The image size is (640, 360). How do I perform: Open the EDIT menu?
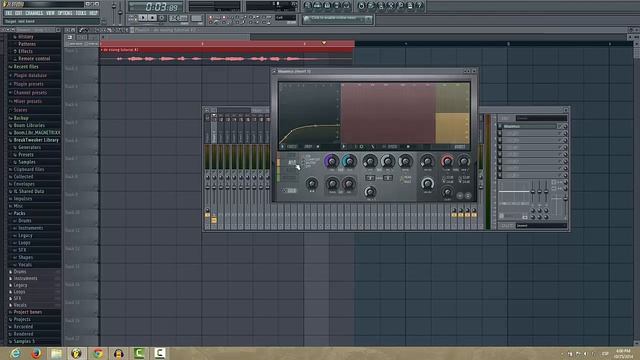19,13
